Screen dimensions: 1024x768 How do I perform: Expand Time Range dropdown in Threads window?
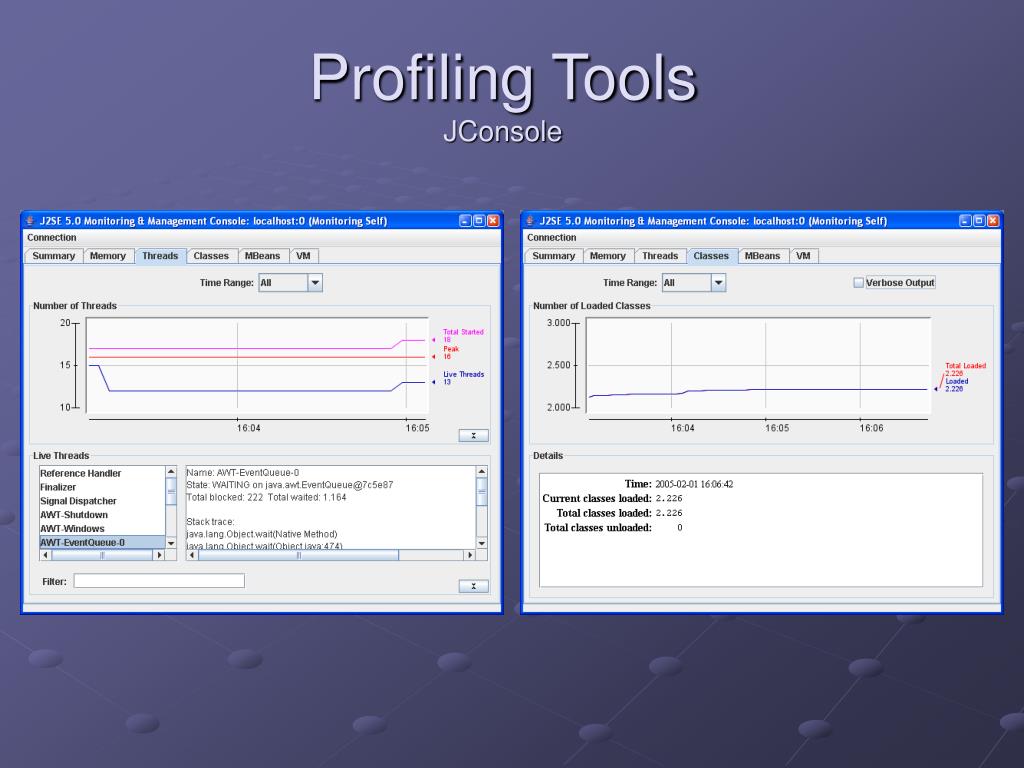315,283
